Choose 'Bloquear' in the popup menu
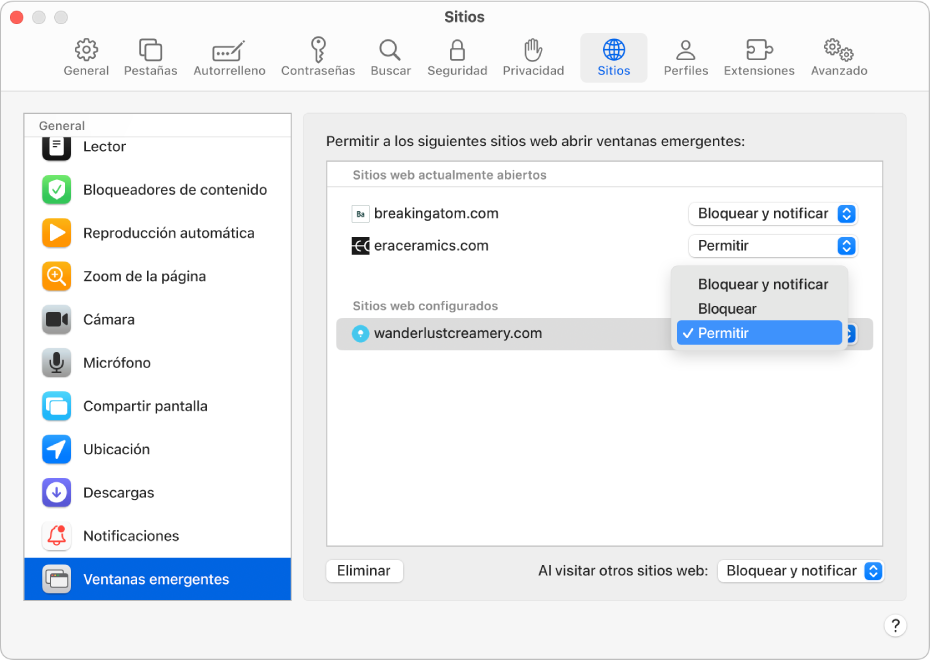This screenshot has height=662, width=931. tap(727, 309)
